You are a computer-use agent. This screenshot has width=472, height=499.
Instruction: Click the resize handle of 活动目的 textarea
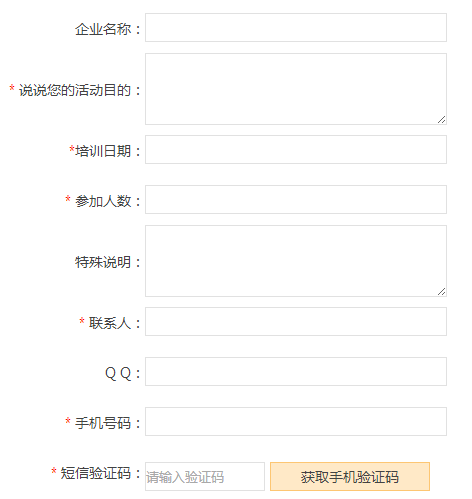[442, 120]
